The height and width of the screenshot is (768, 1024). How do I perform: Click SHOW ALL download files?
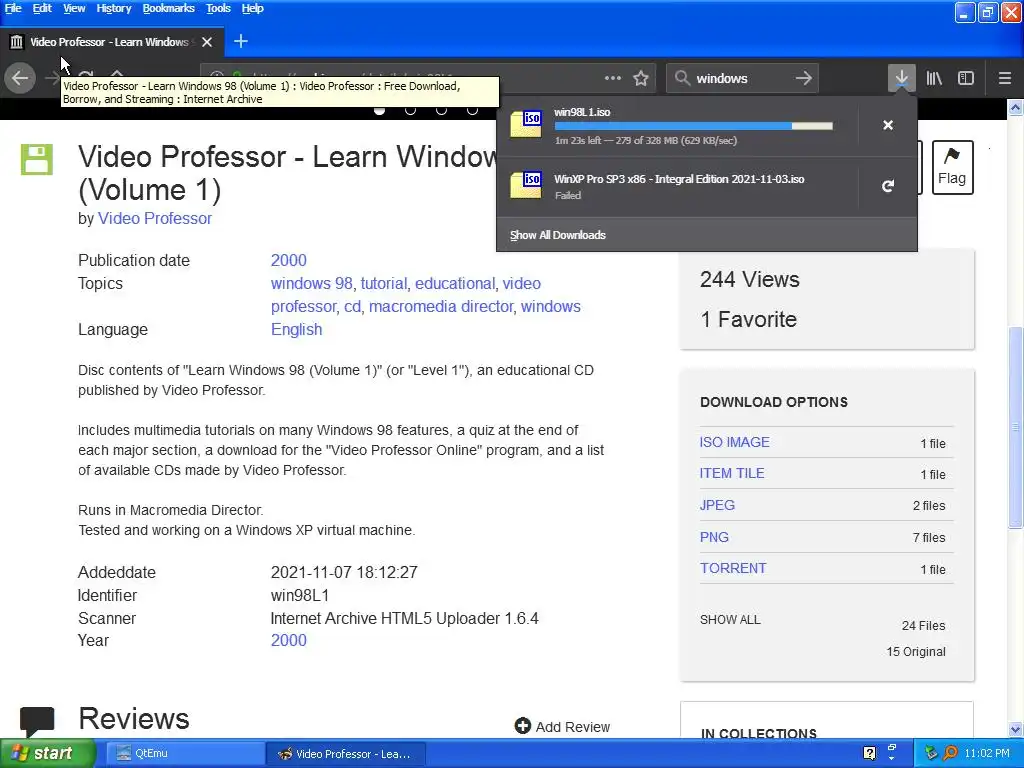click(x=730, y=619)
